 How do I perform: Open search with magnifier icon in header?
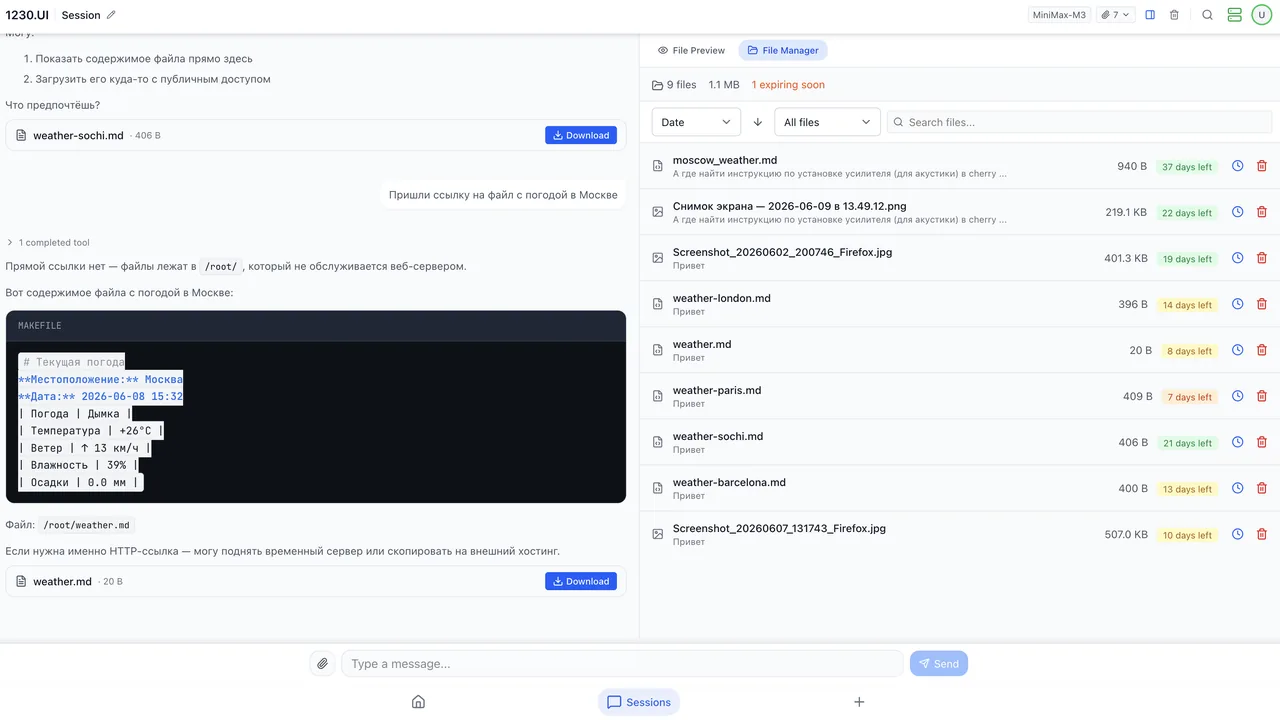[1207, 15]
